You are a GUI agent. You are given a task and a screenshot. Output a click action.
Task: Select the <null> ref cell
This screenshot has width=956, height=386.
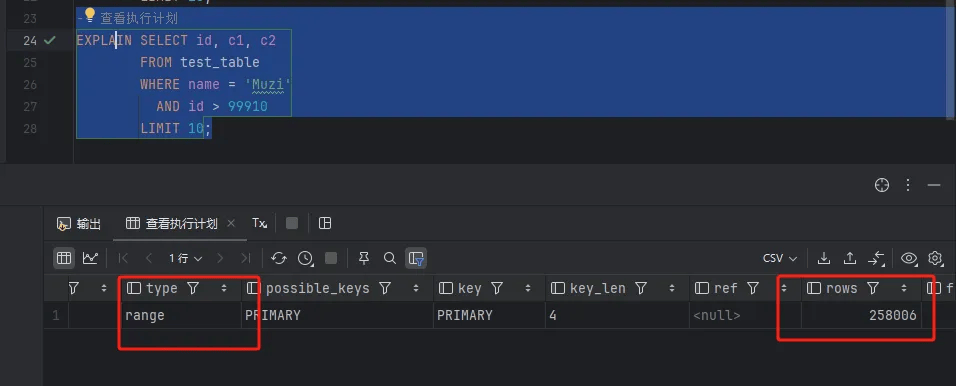click(745, 315)
